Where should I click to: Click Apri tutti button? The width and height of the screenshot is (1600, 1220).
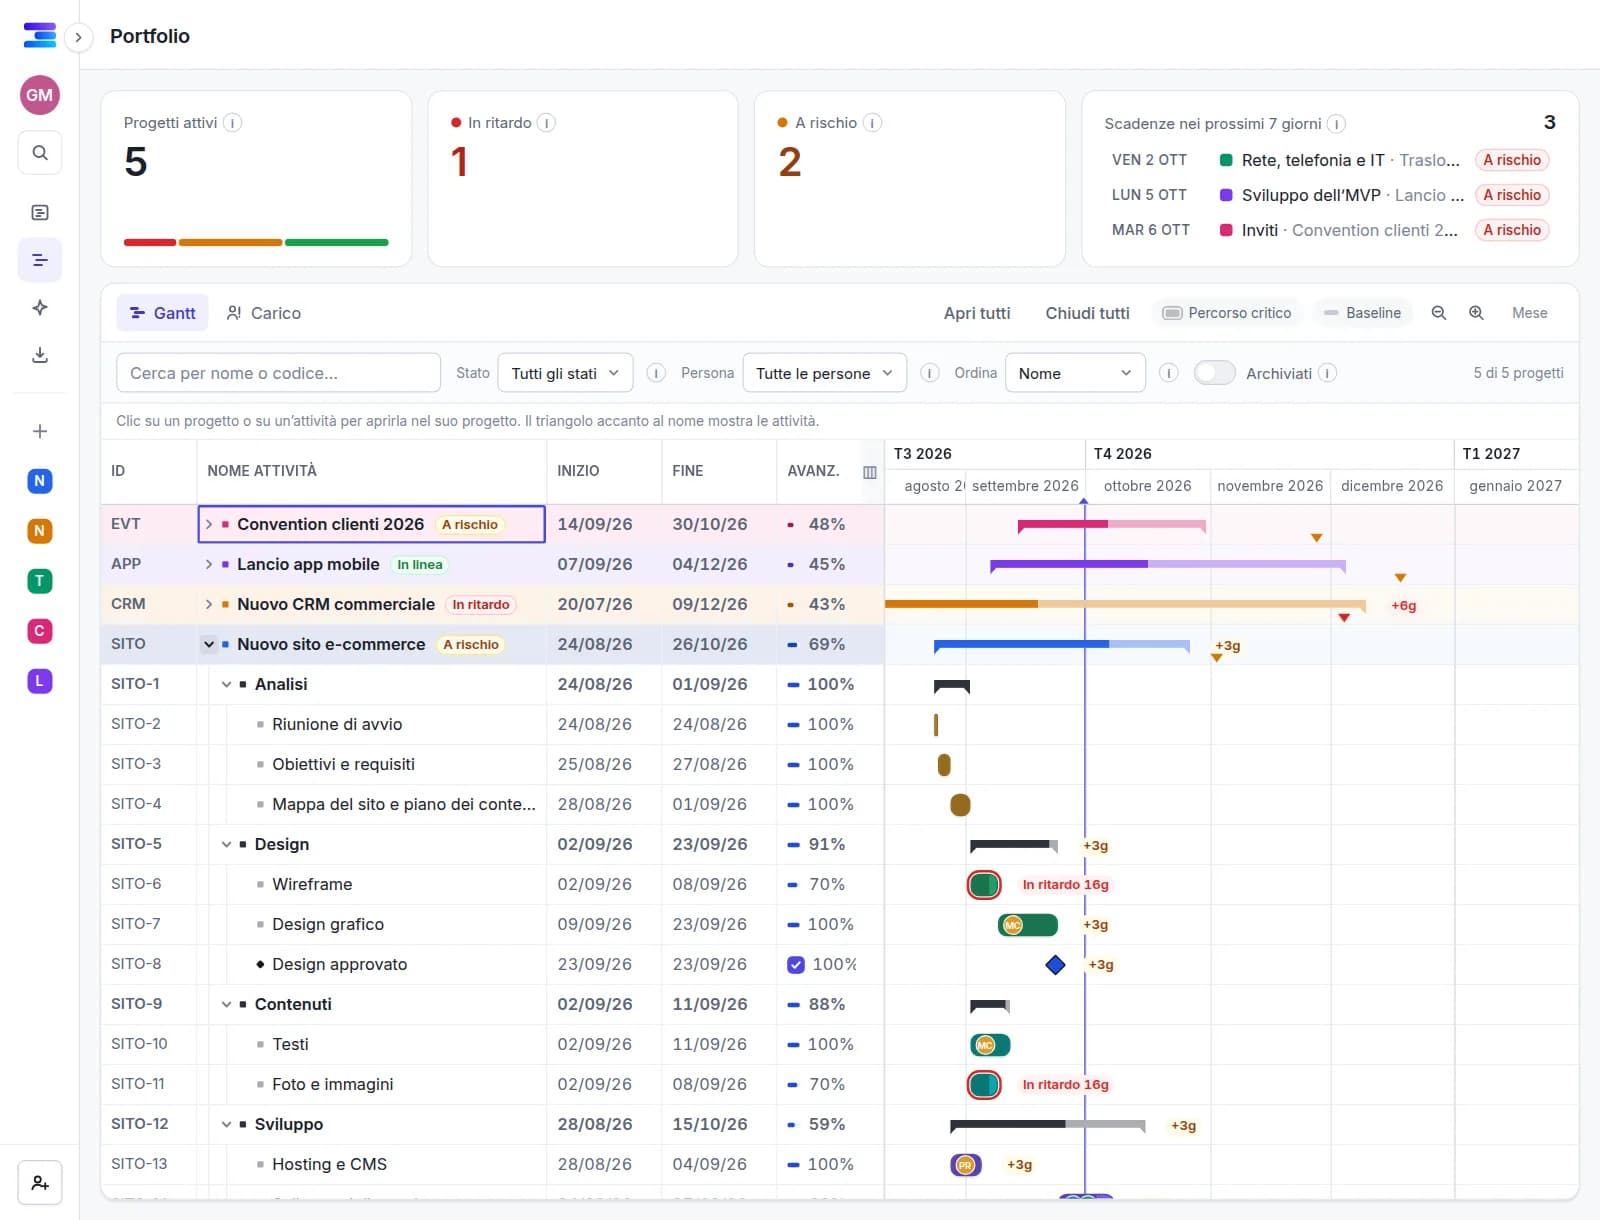977,313
